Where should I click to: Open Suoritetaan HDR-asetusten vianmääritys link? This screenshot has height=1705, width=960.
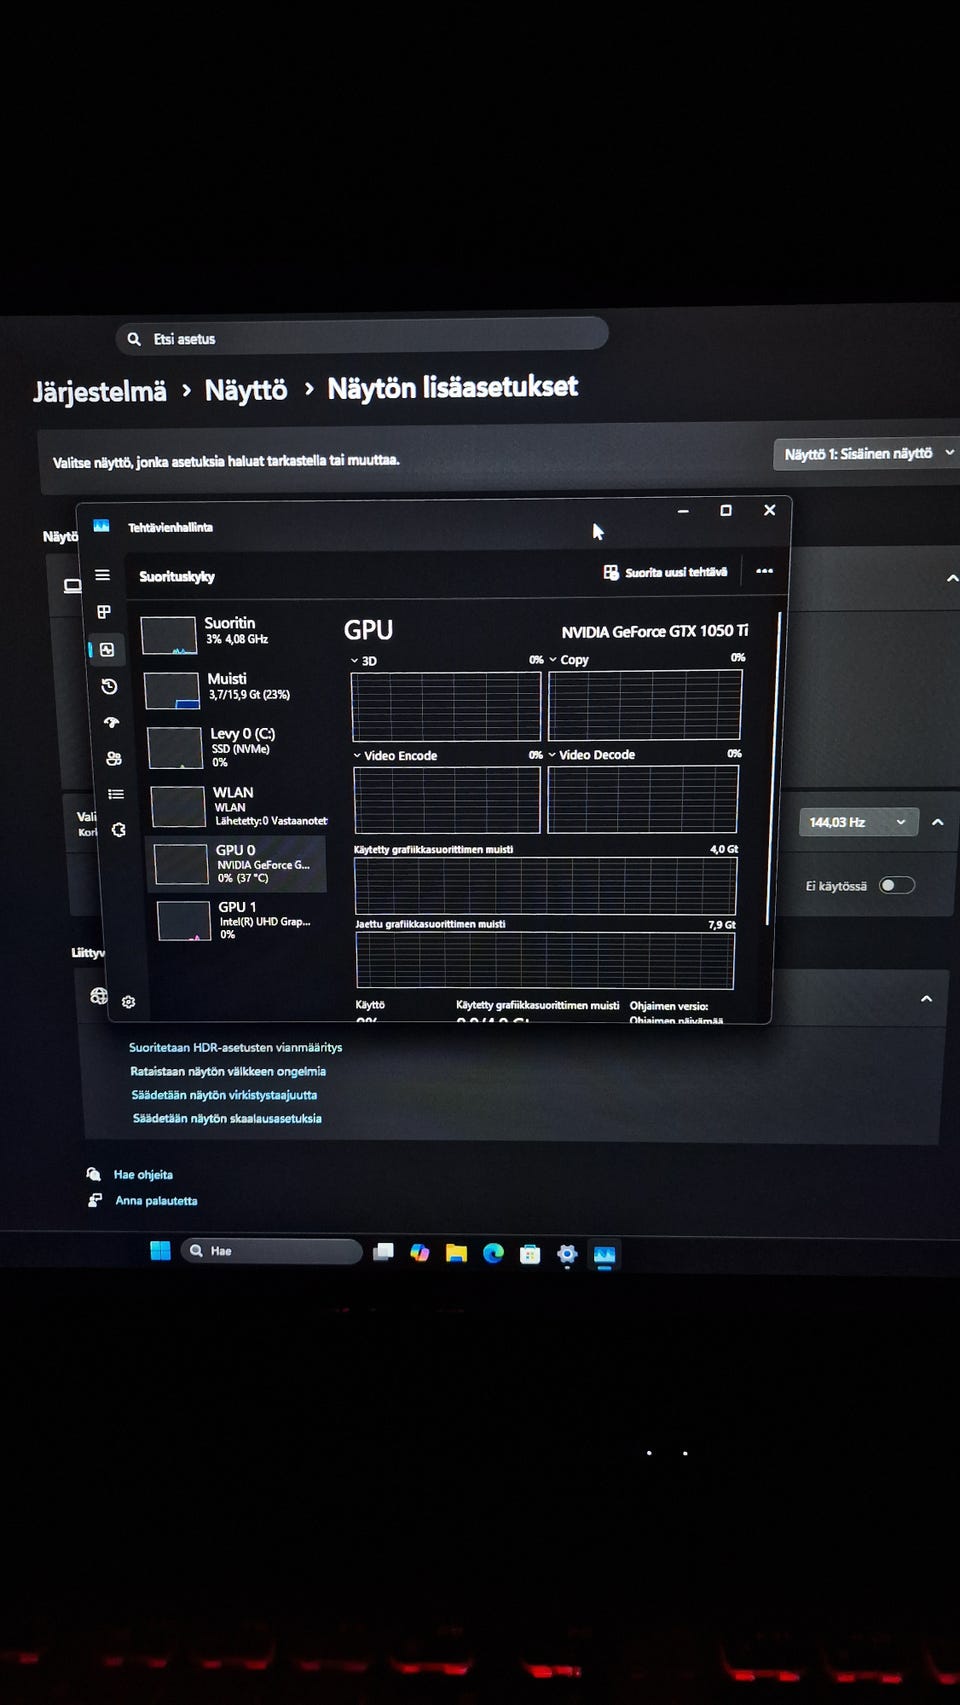tap(236, 1047)
